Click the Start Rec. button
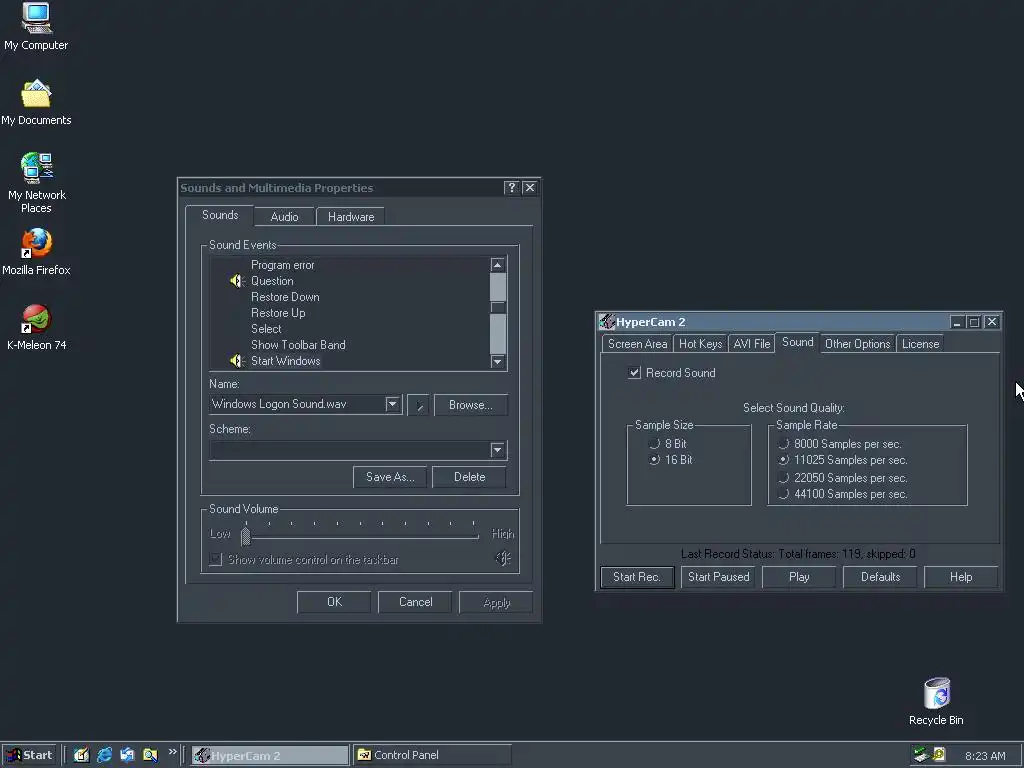 click(x=637, y=577)
